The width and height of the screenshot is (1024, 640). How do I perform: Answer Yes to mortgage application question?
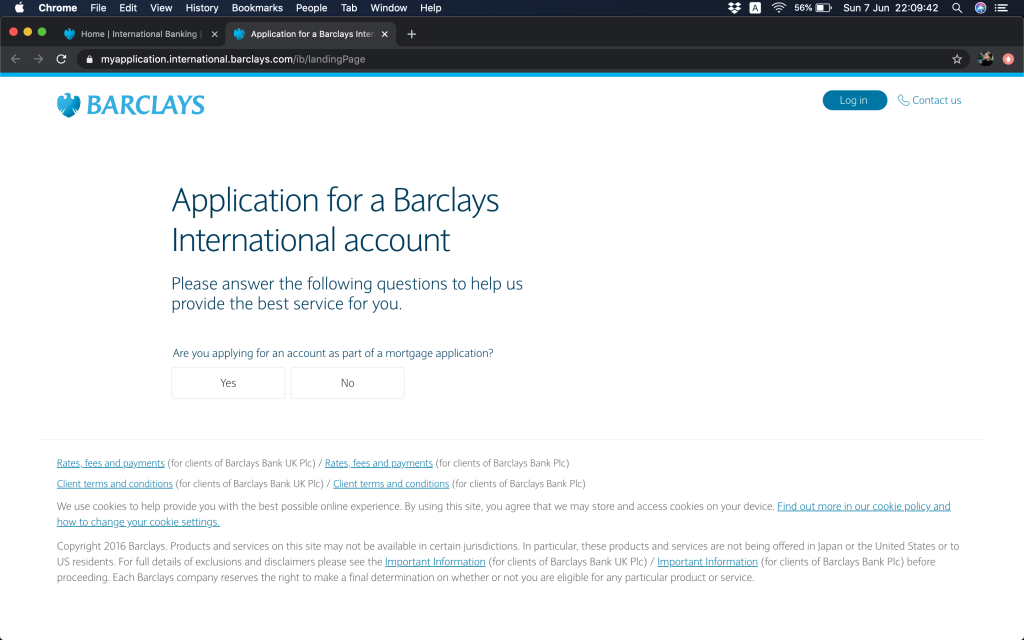228,383
